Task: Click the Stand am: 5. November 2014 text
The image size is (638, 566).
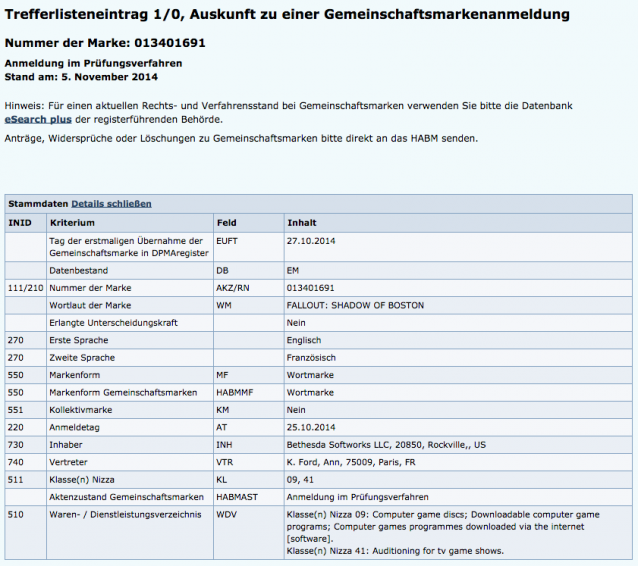Action: point(81,77)
